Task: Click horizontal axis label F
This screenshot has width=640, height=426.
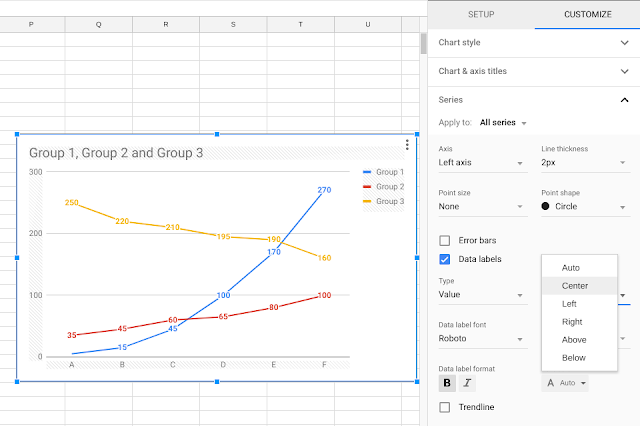Action: (x=324, y=364)
